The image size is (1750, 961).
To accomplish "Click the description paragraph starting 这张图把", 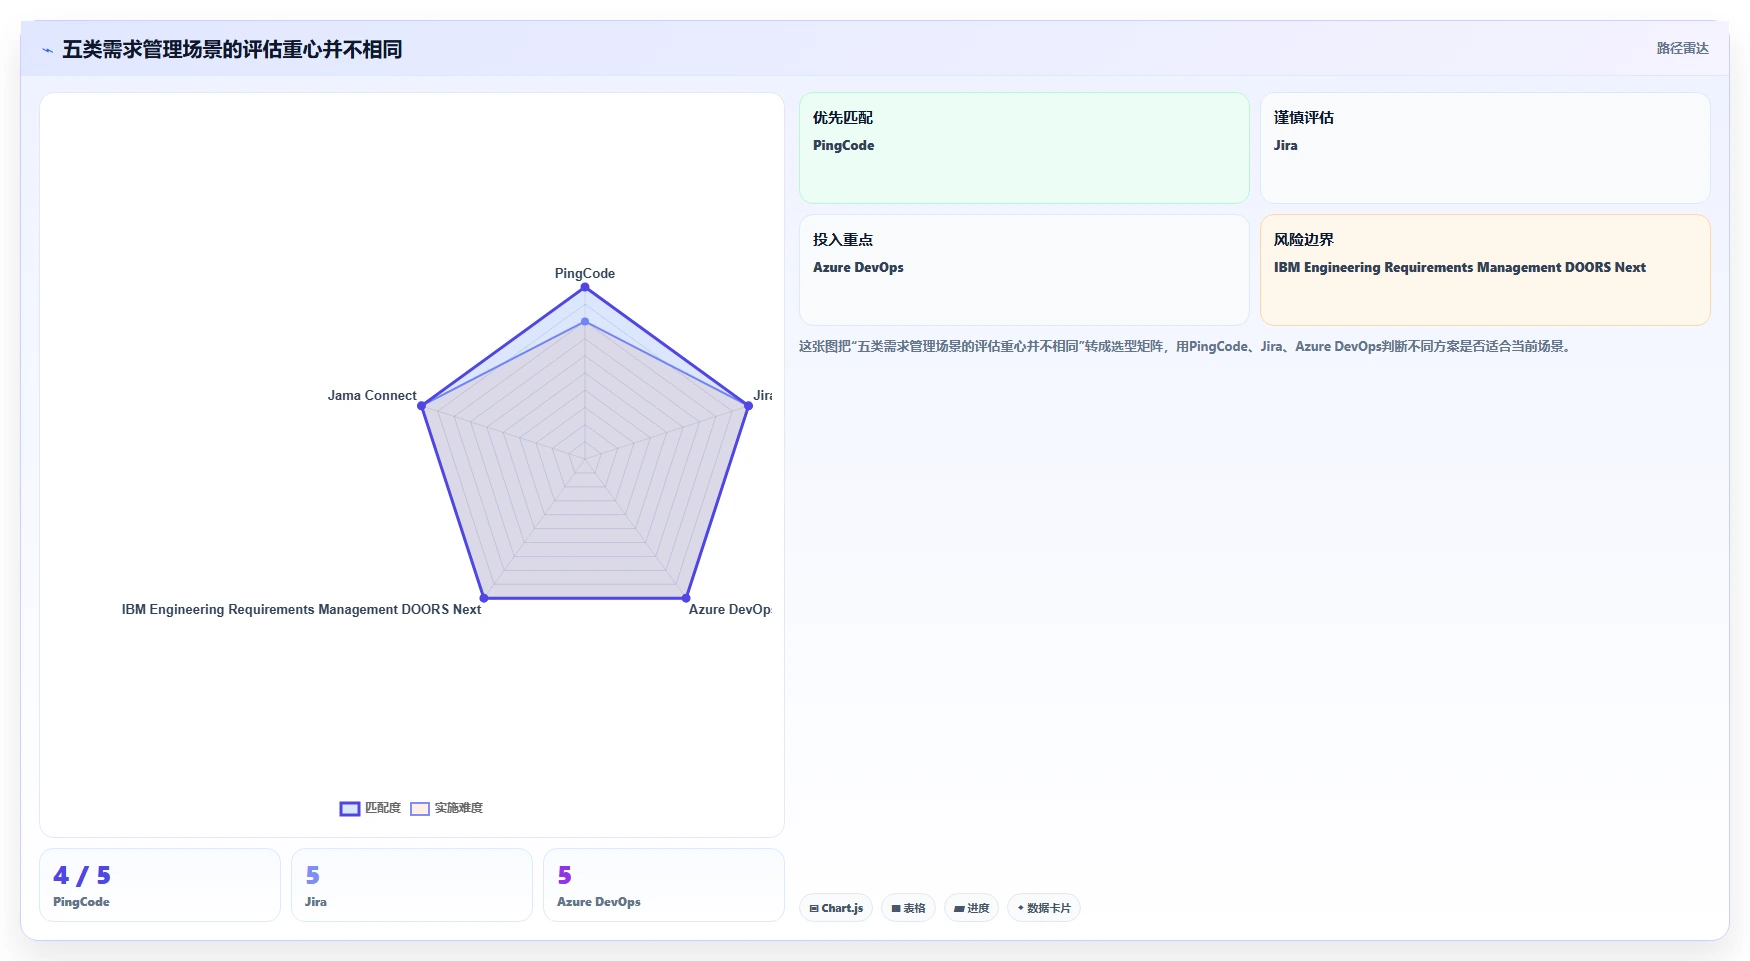I will [1186, 346].
